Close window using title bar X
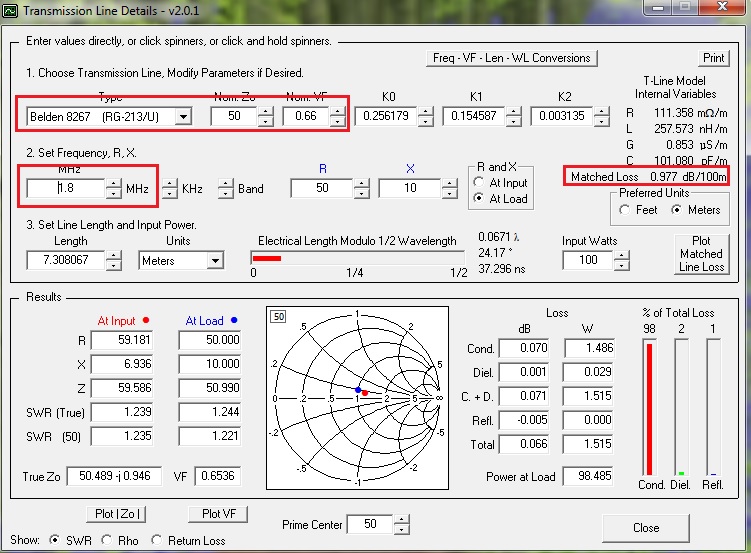The image size is (751, 553). point(723,7)
